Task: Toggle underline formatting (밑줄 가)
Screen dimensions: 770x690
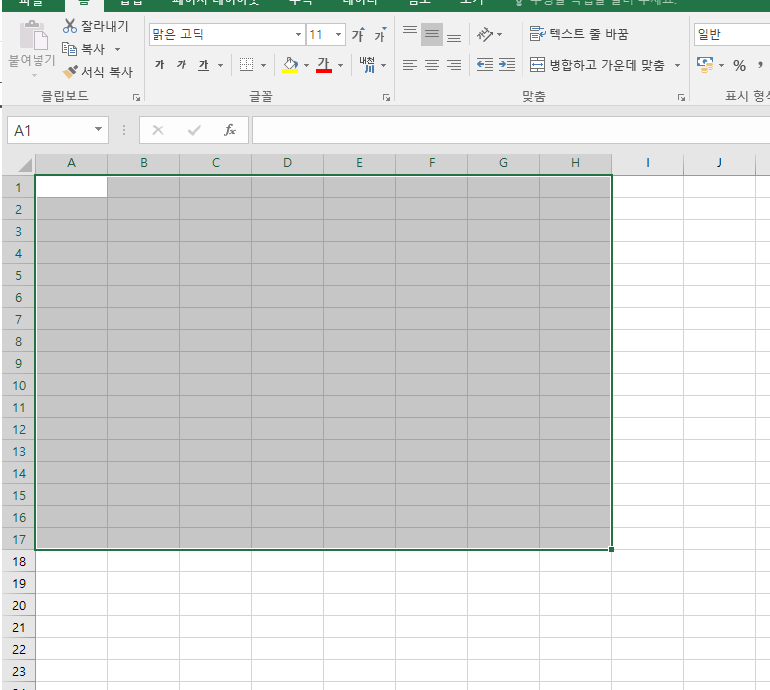Action: pyautogui.click(x=203, y=65)
